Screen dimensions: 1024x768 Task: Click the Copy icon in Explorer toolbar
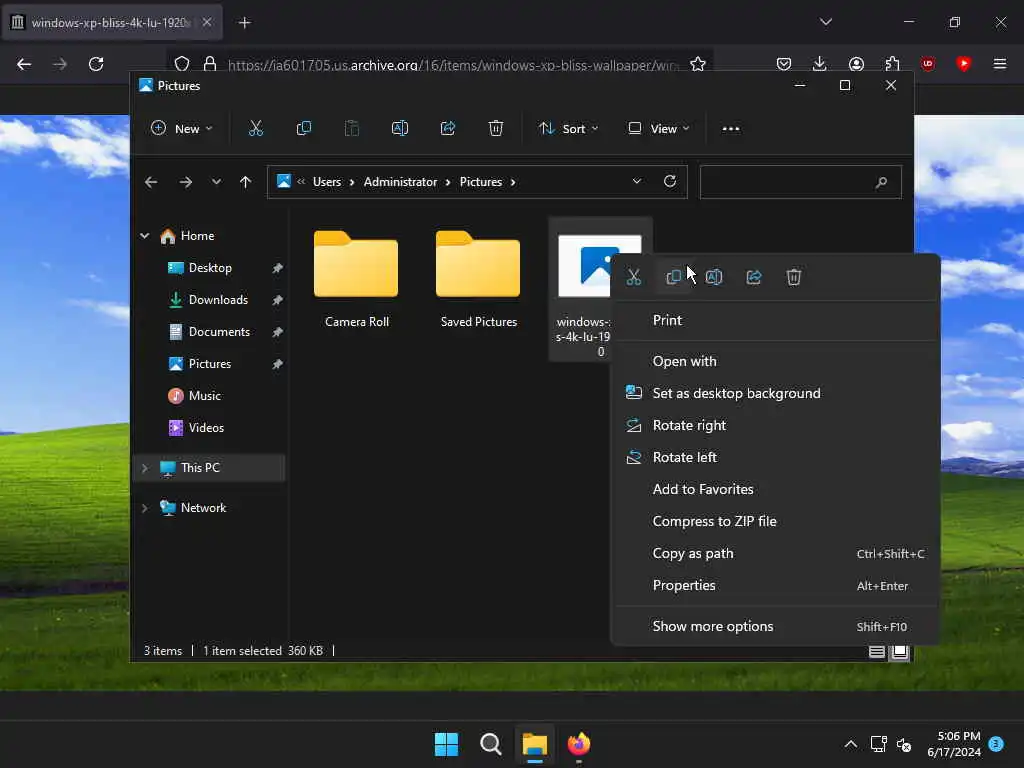coord(304,129)
